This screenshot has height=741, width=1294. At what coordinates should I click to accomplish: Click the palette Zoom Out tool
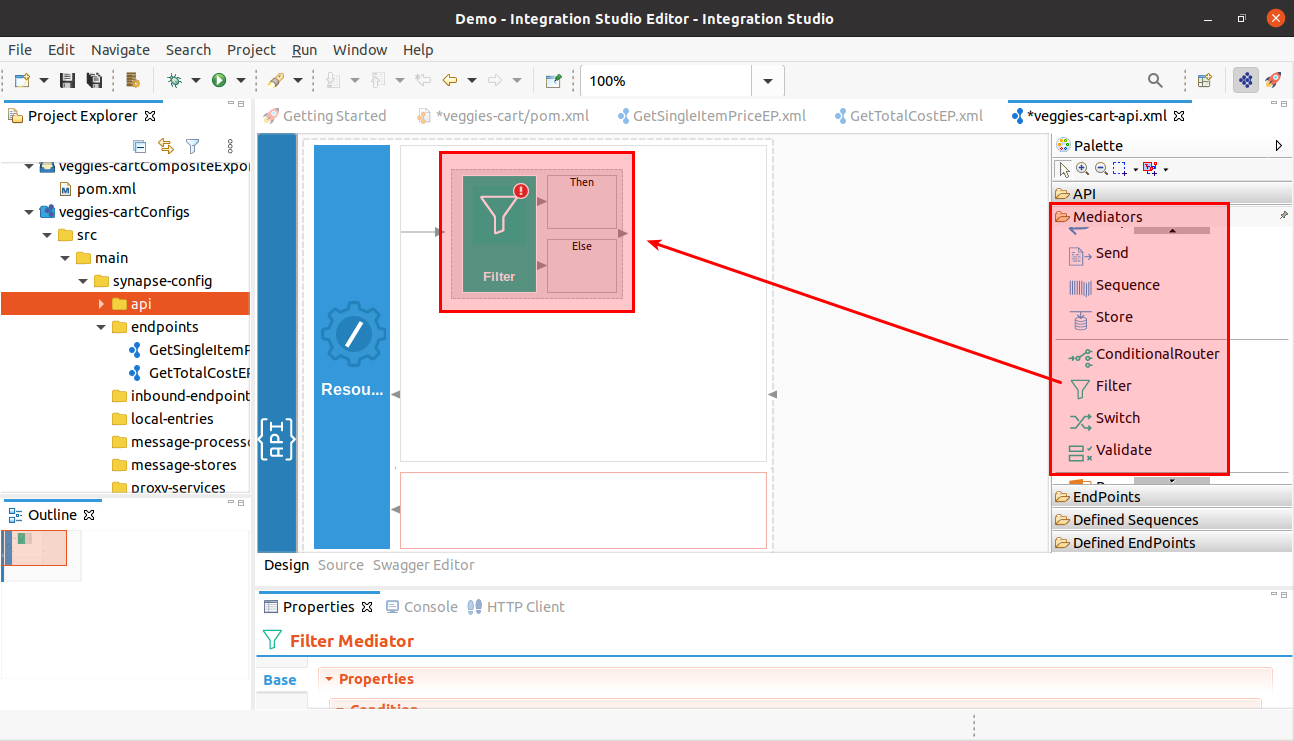click(1101, 169)
